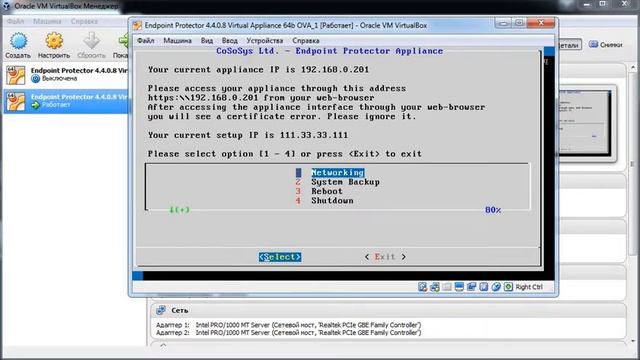Select the powered-off Endpoint Protector VM (Выключена)
This screenshot has height=360, width=640.
coord(67,75)
